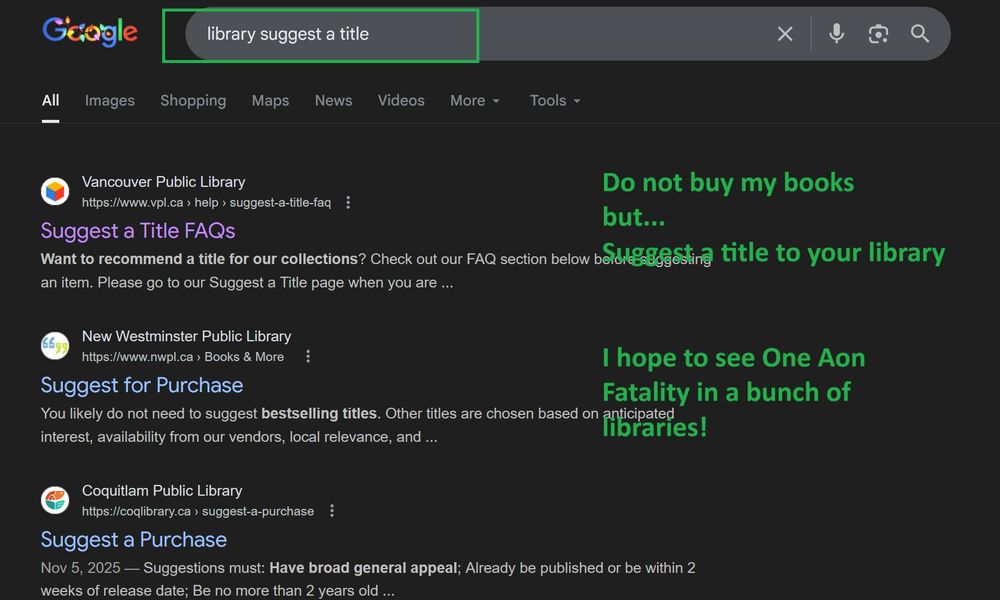Expand the Tools dropdown
Image resolution: width=1000 pixels, height=600 pixels.
[x=555, y=100]
